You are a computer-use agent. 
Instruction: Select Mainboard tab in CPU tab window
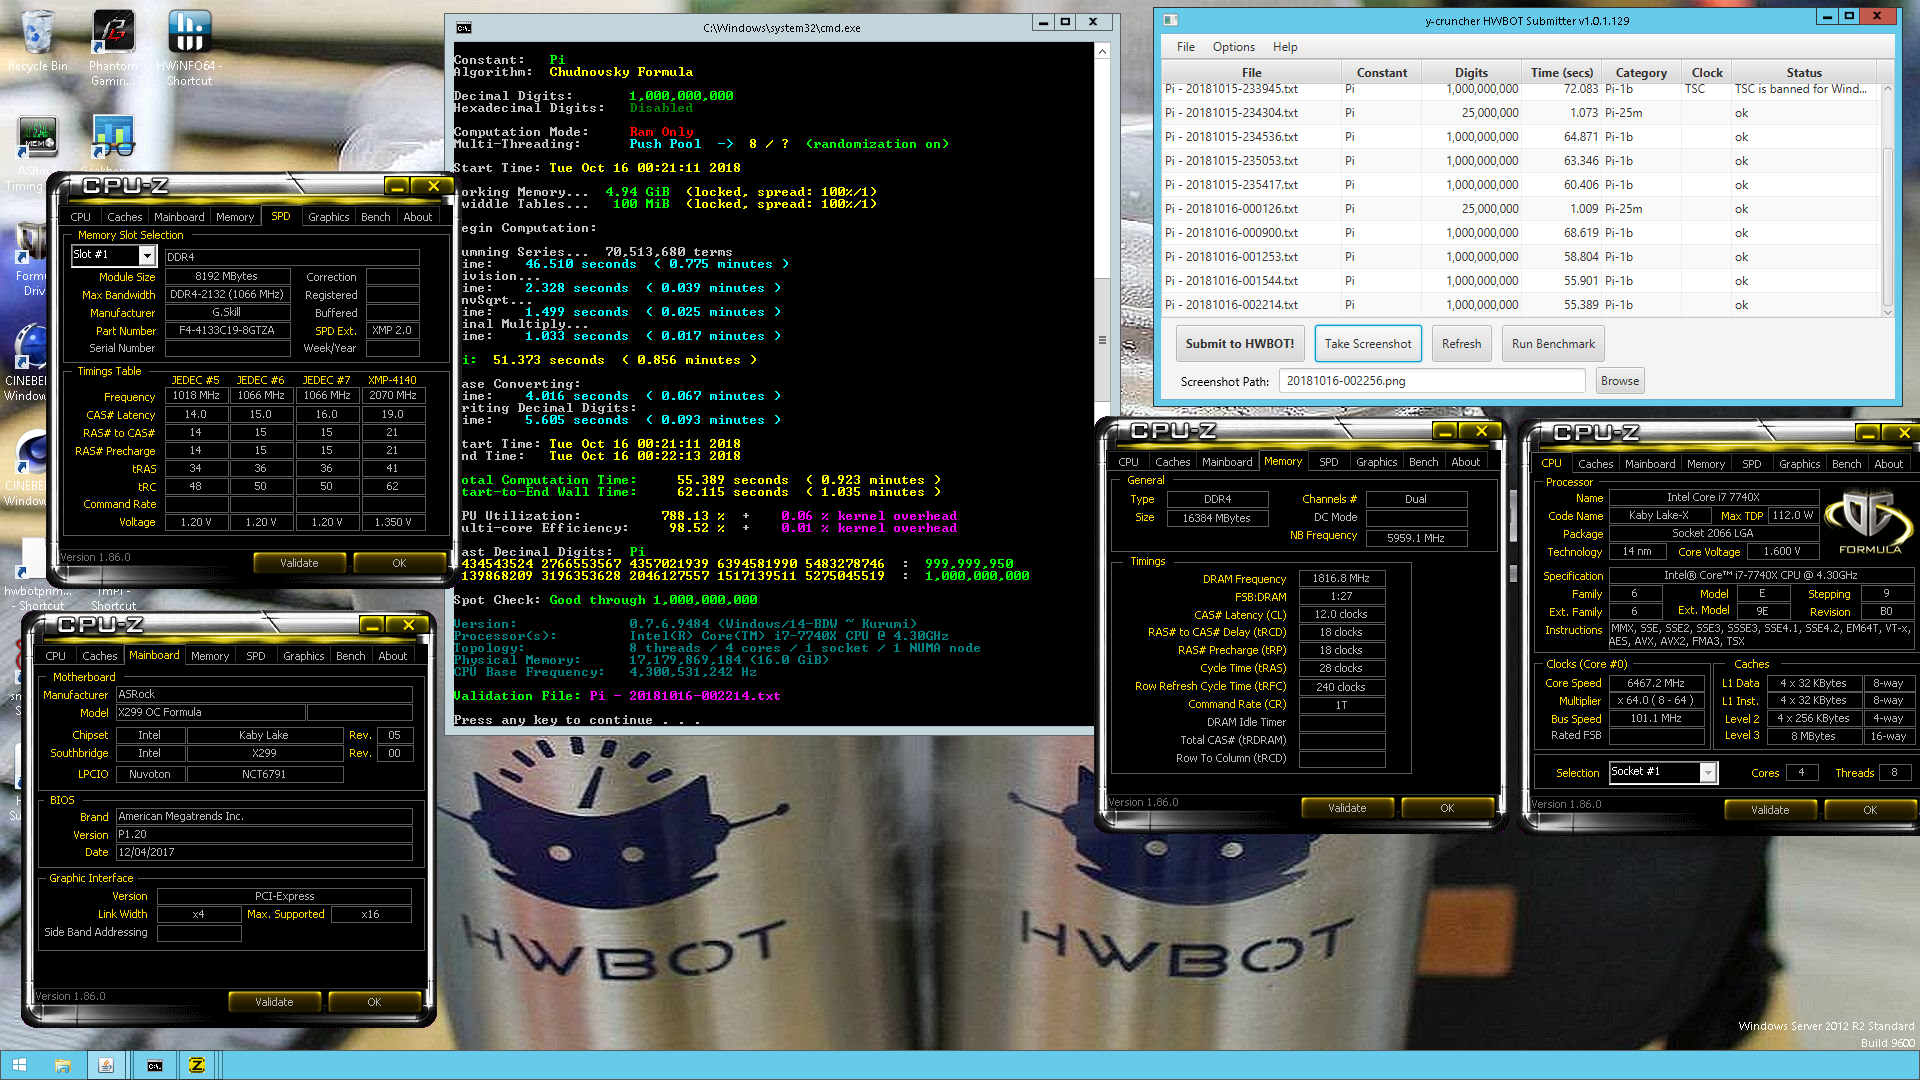click(1649, 464)
